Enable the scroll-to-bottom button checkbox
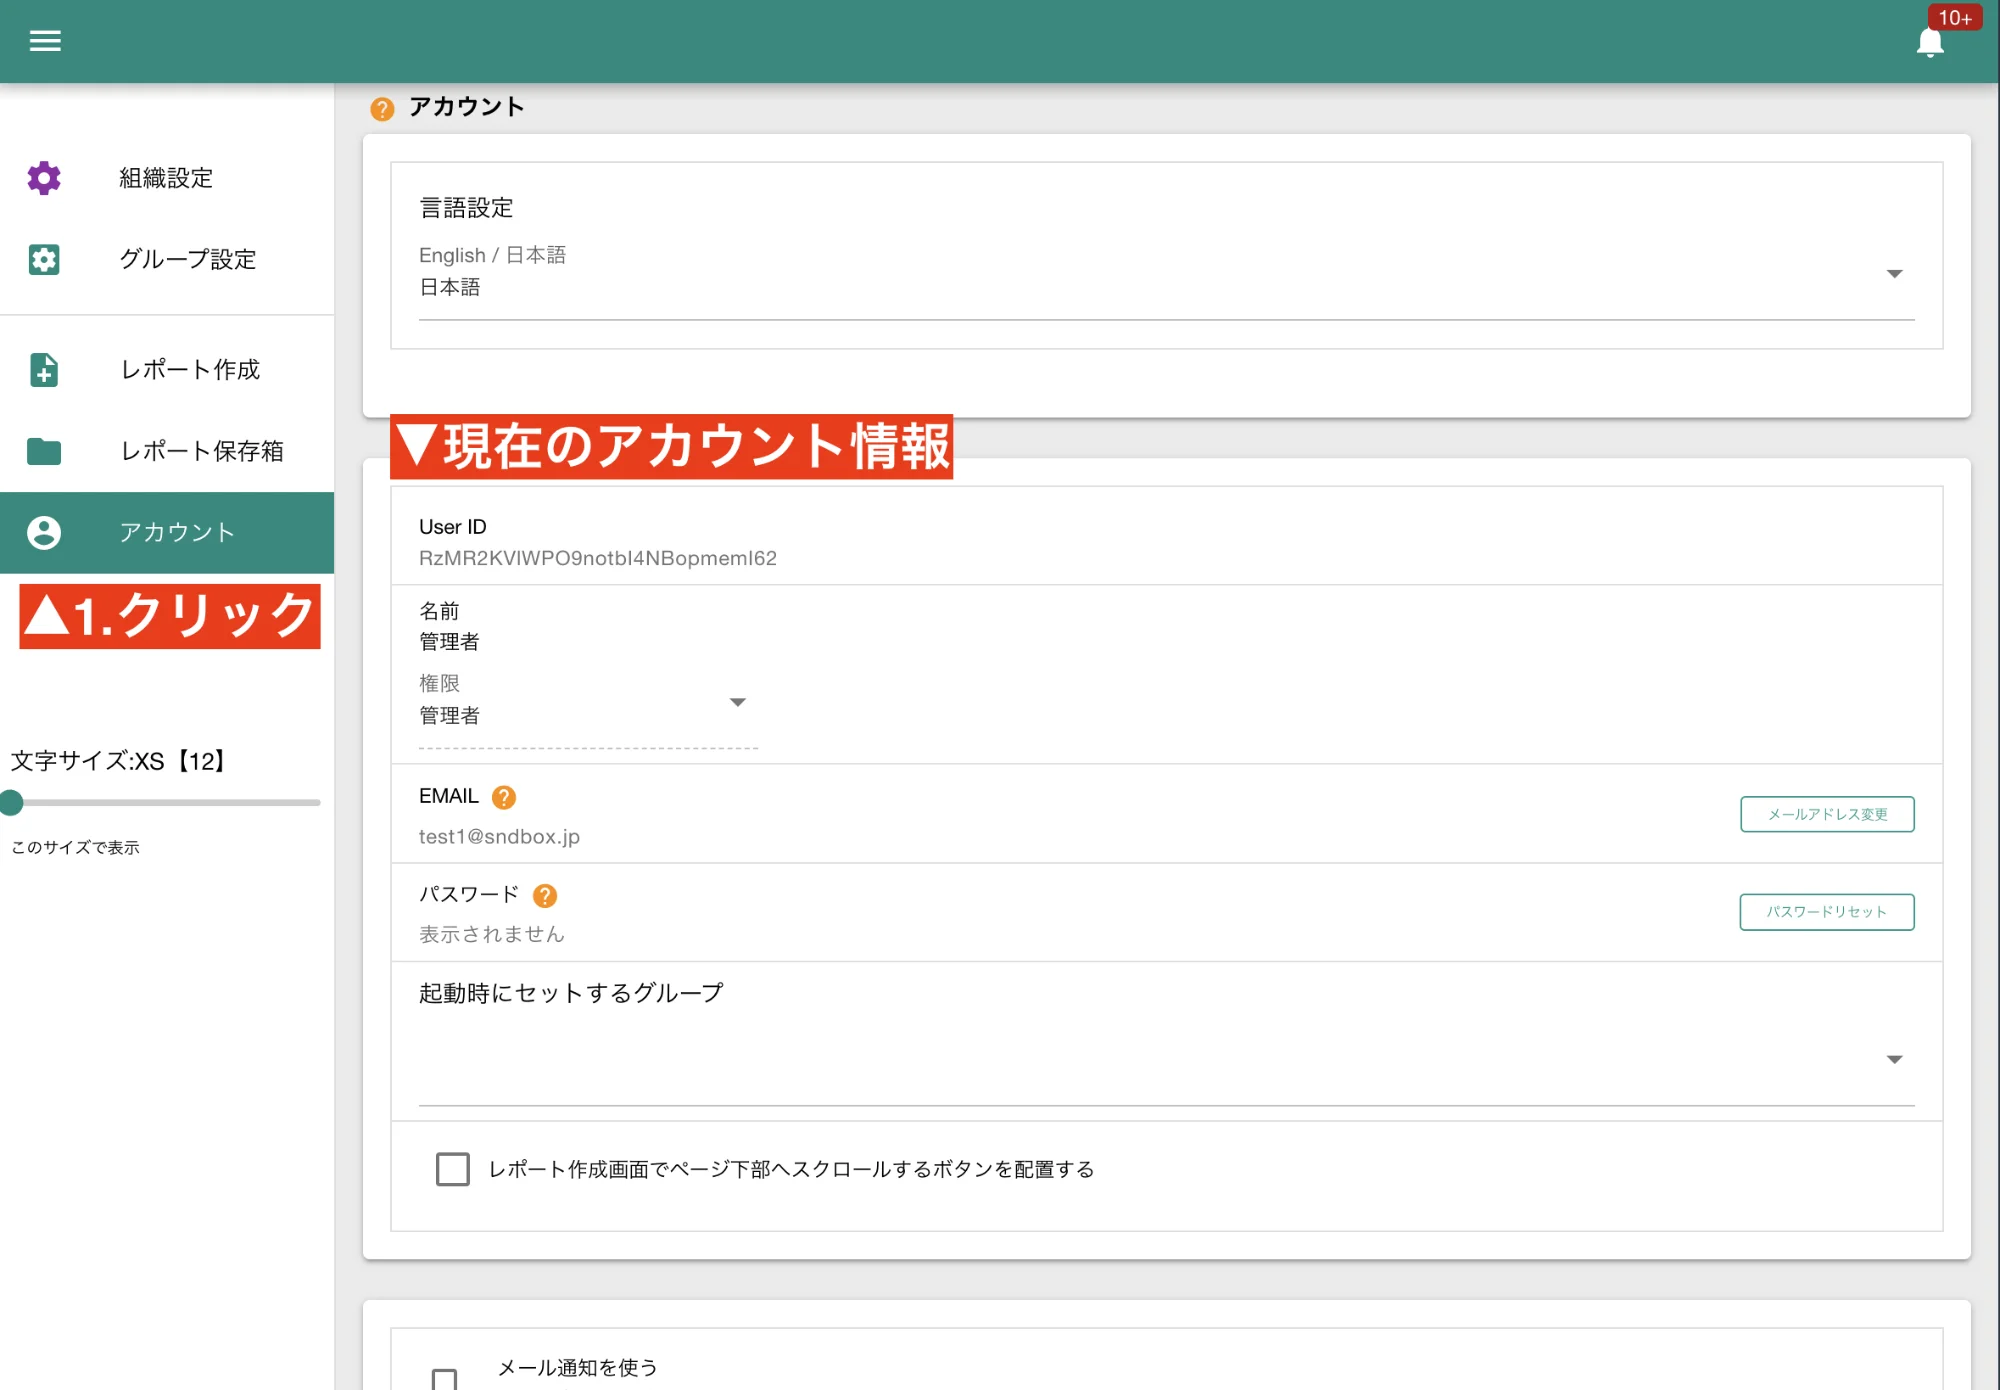This screenshot has width=2000, height=1390. [453, 1169]
